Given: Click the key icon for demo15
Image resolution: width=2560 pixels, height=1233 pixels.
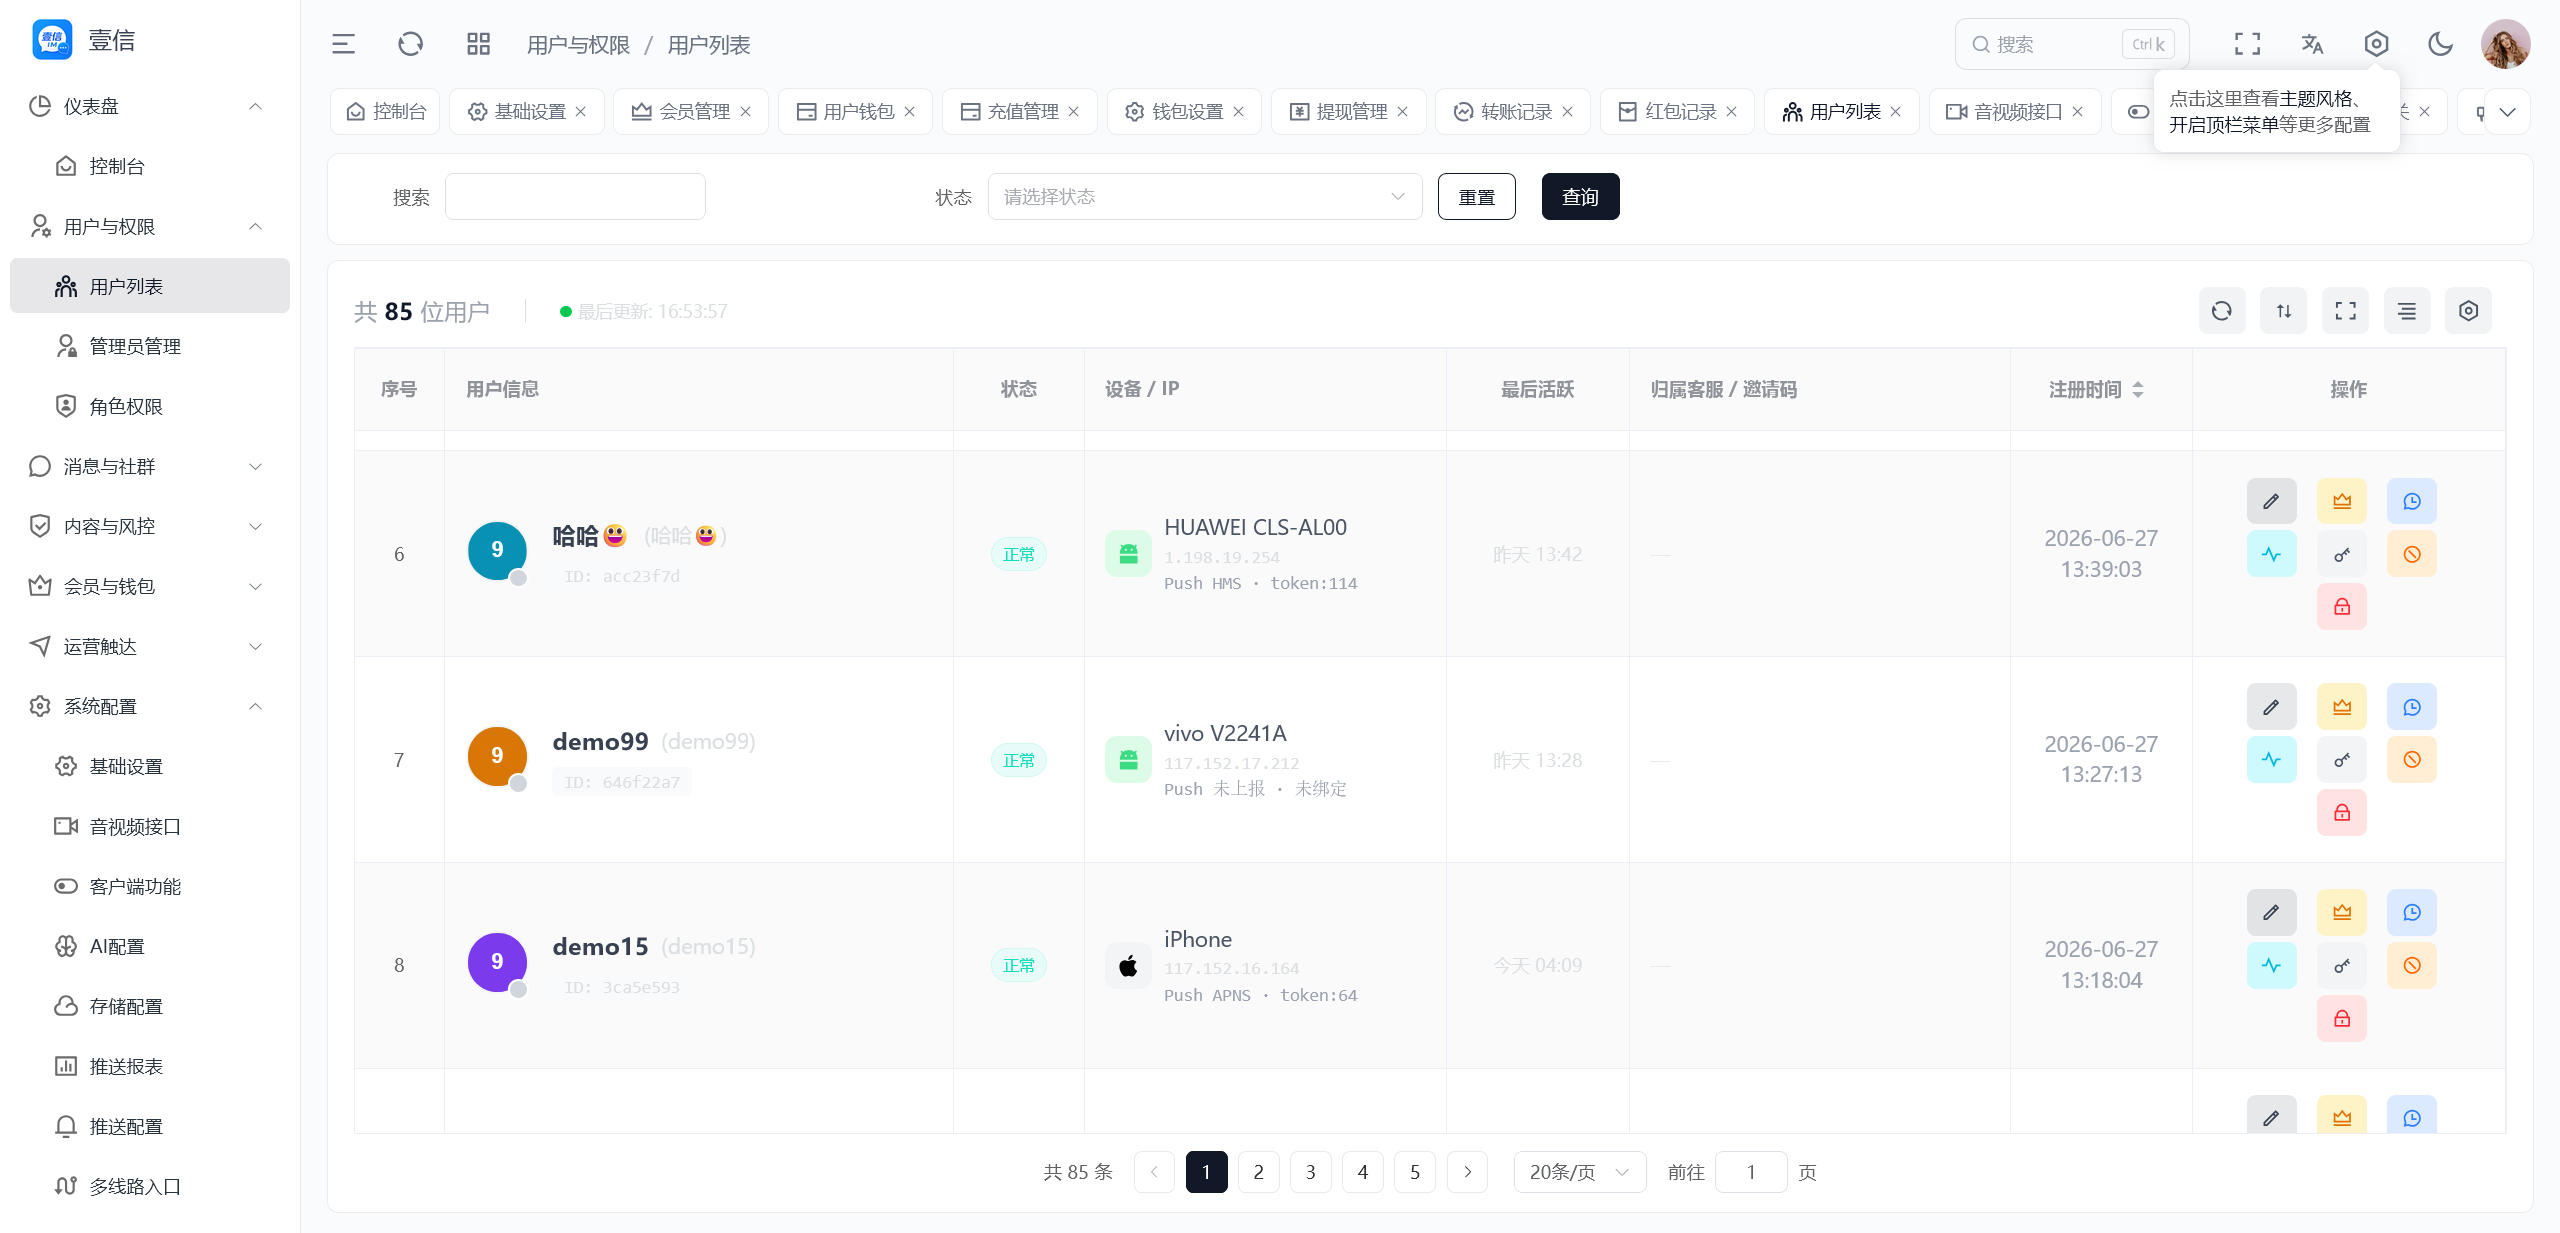Looking at the screenshot, I should [x=2342, y=965].
